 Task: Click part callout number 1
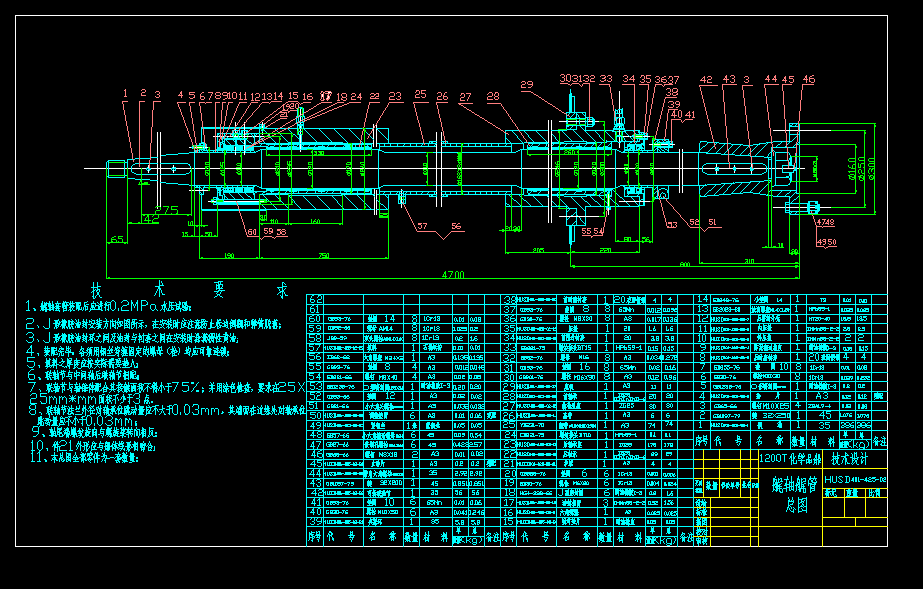126,94
